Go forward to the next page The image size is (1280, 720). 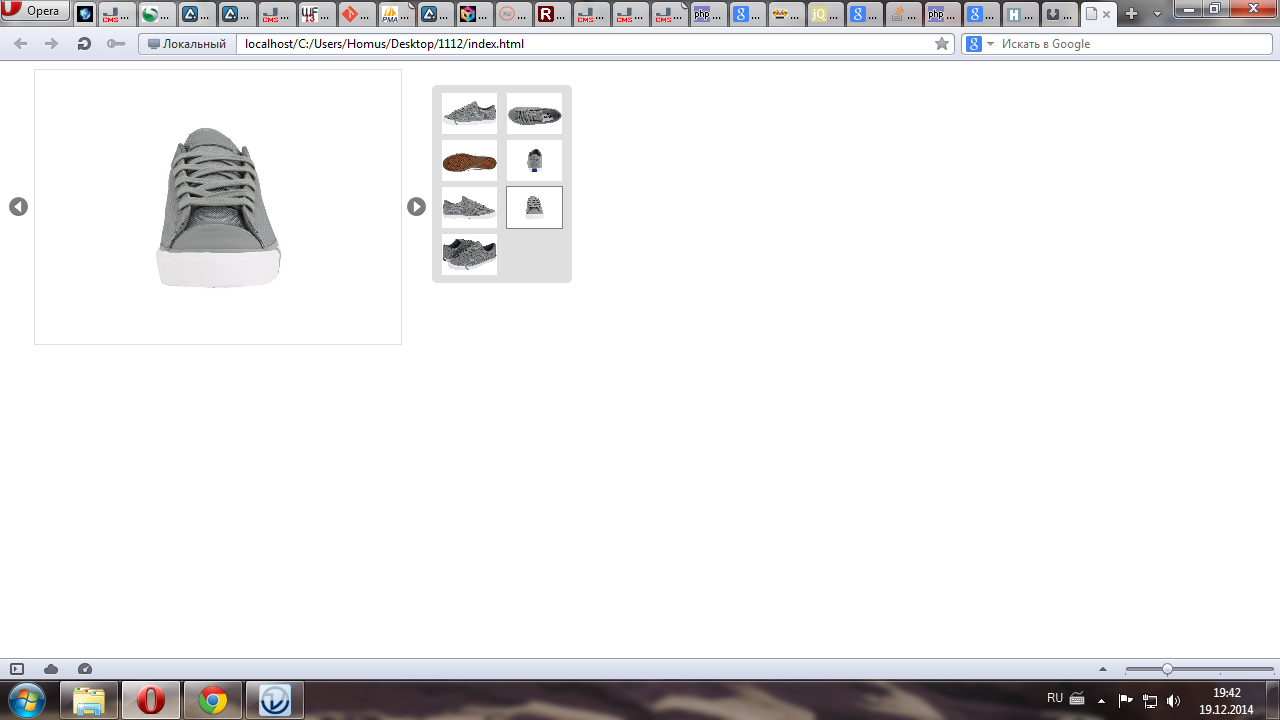(x=52, y=44)
